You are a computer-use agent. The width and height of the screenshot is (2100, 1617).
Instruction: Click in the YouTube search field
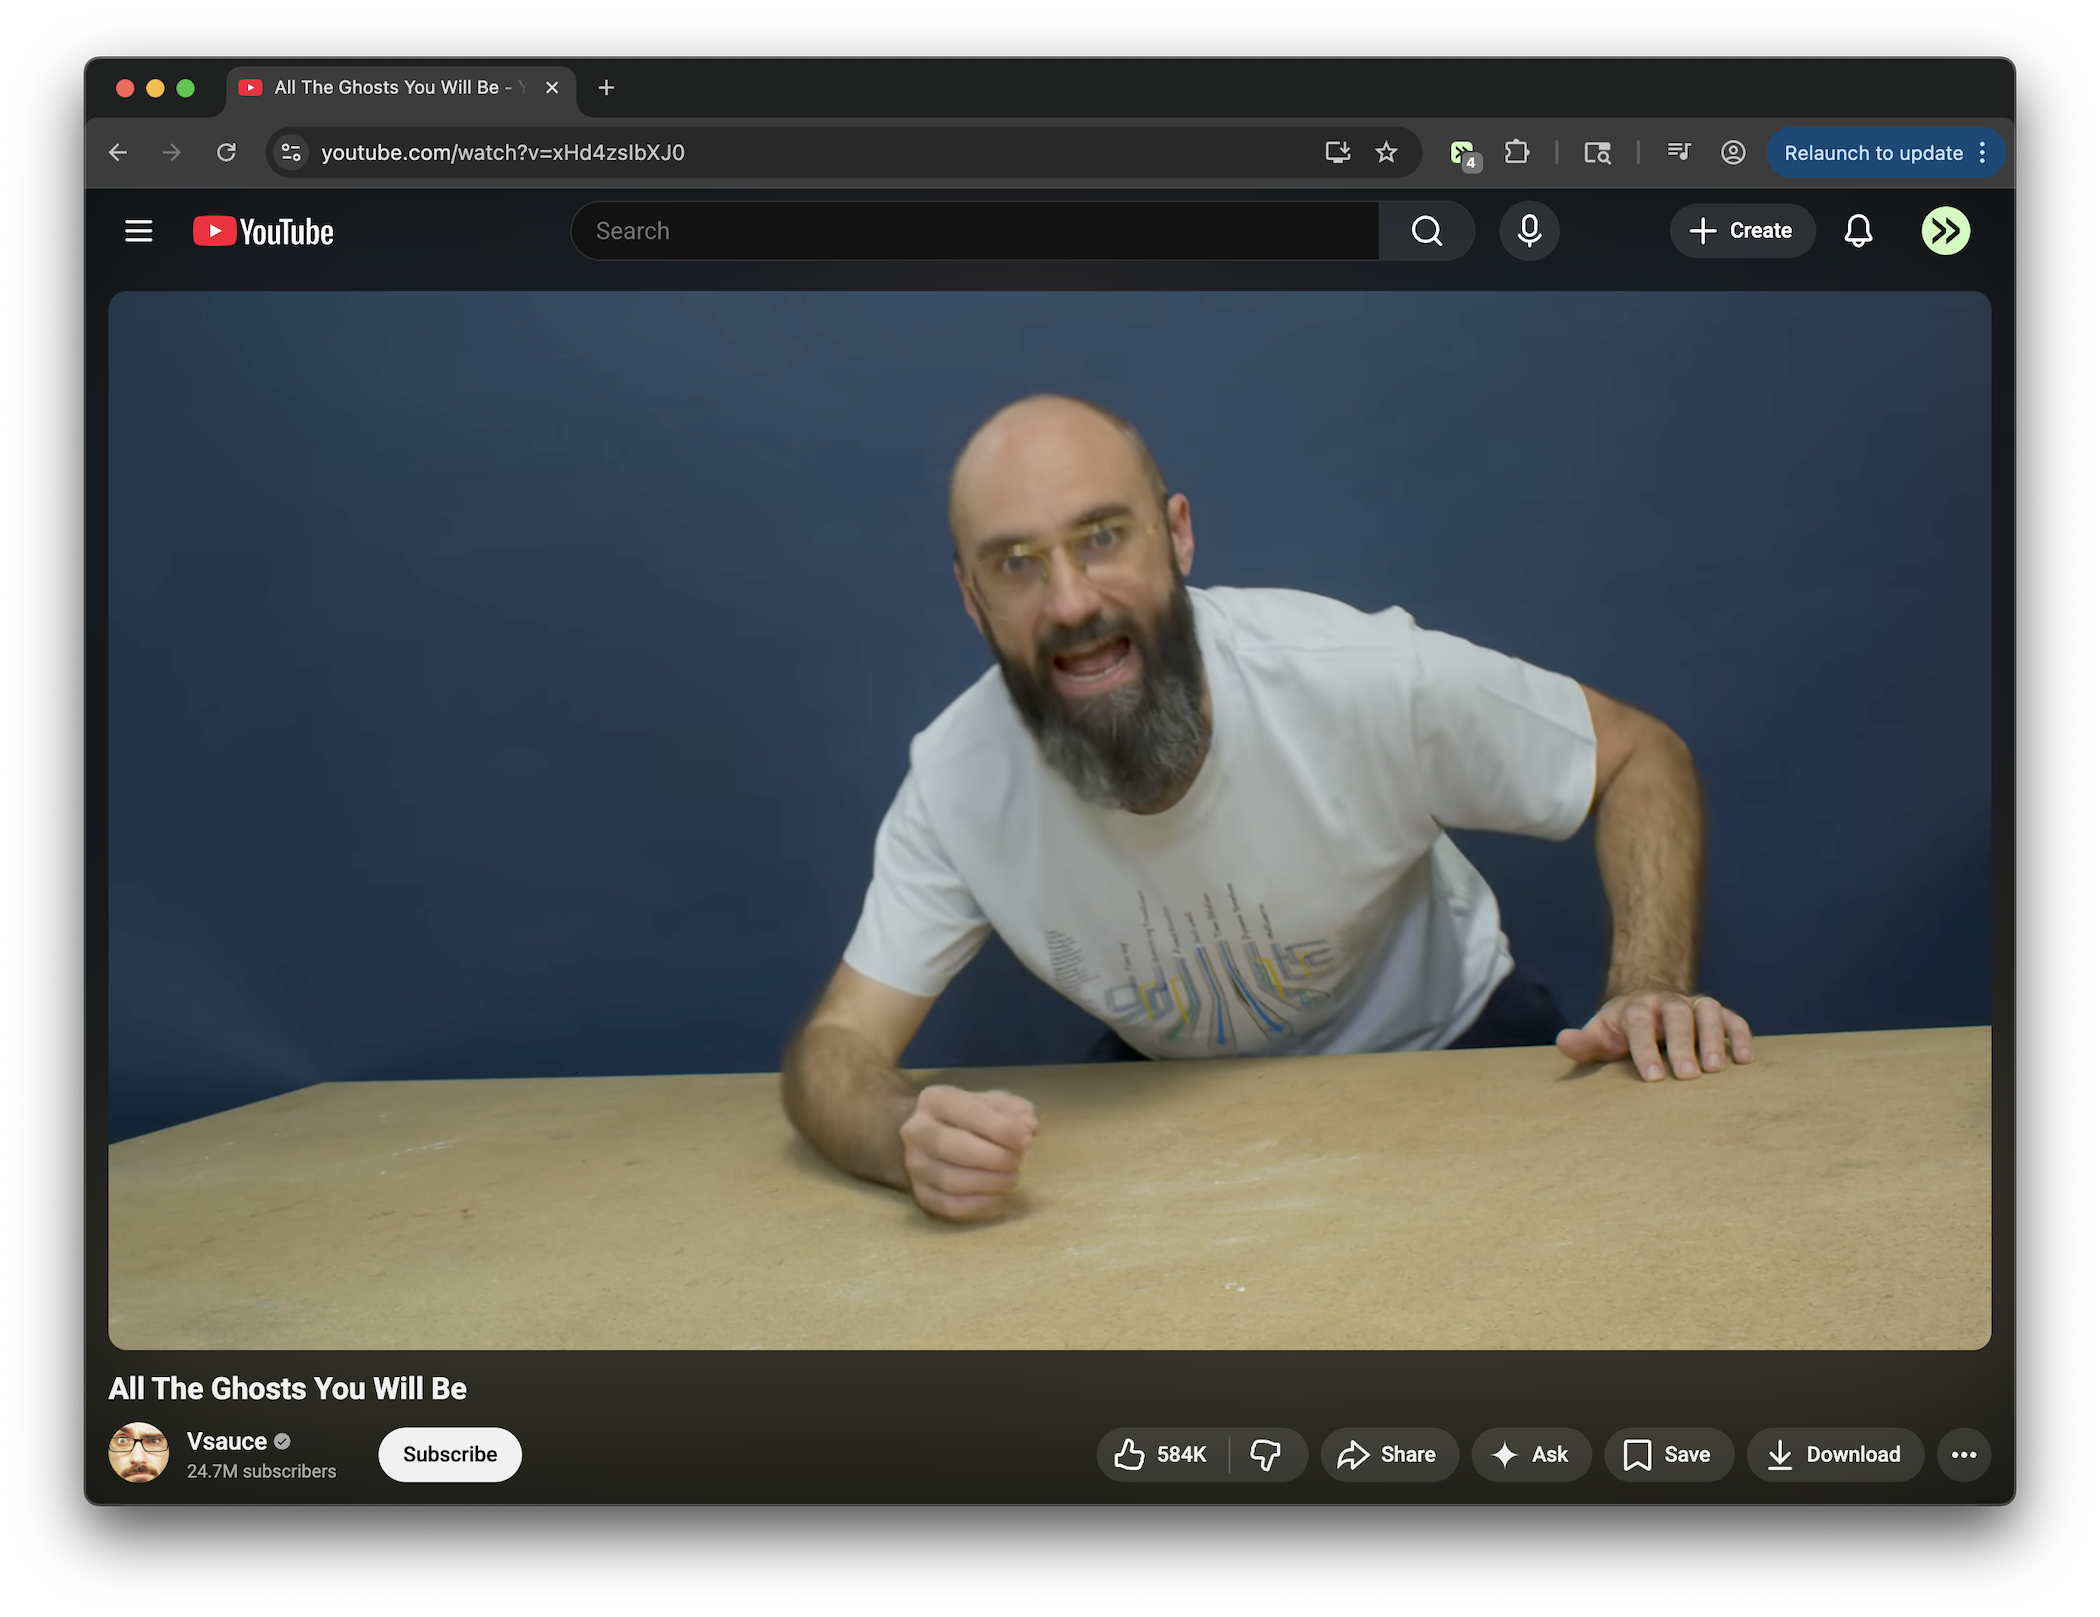[x=975, y=231]
